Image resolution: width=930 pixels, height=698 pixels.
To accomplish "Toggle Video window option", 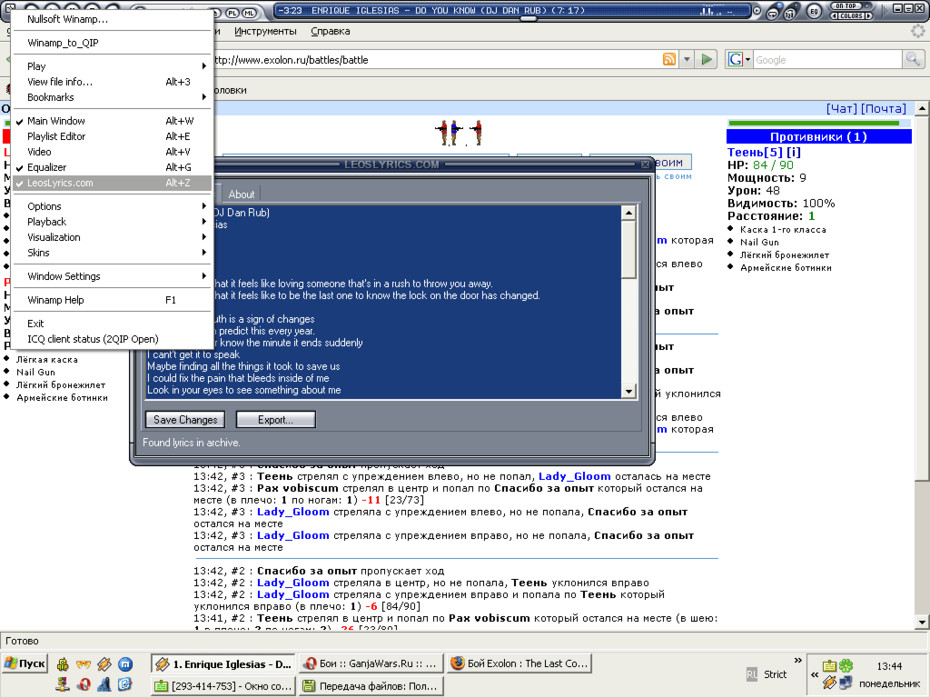I will (112, 152).
